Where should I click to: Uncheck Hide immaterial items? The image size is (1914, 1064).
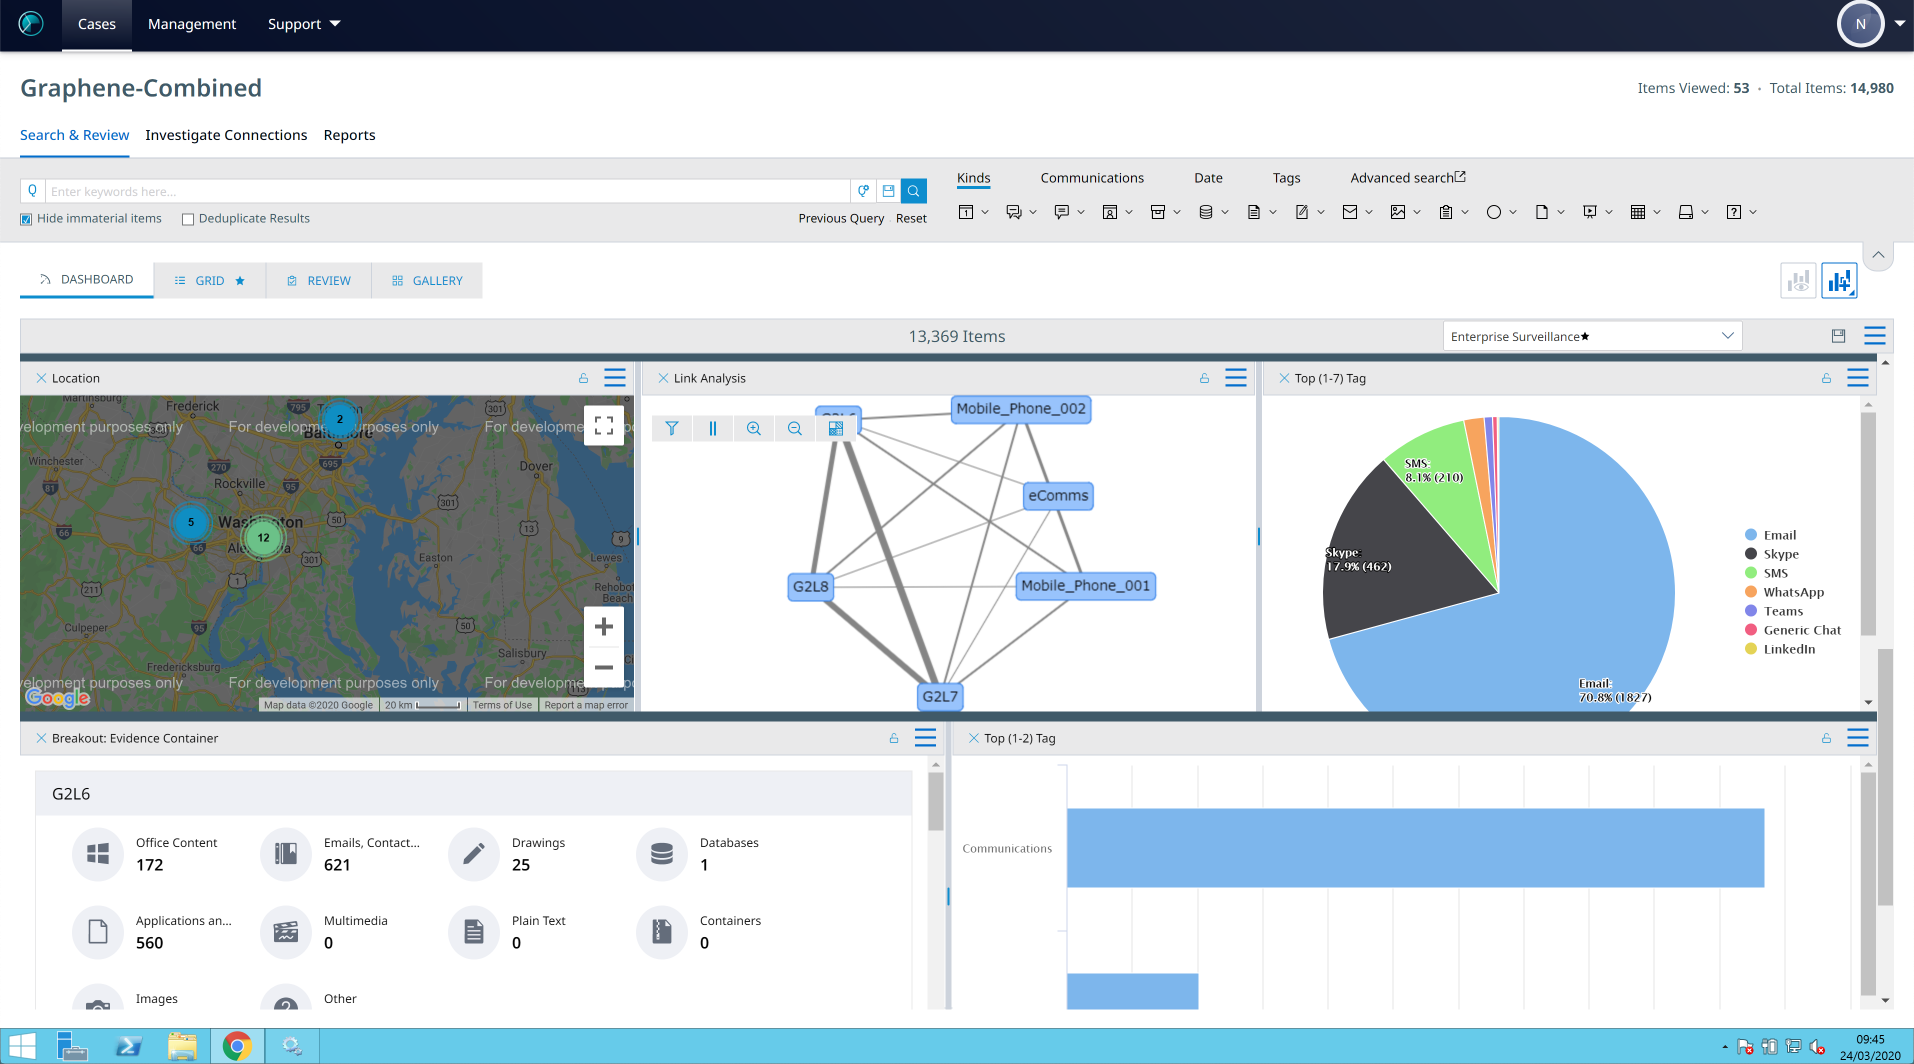click(26, 219)
